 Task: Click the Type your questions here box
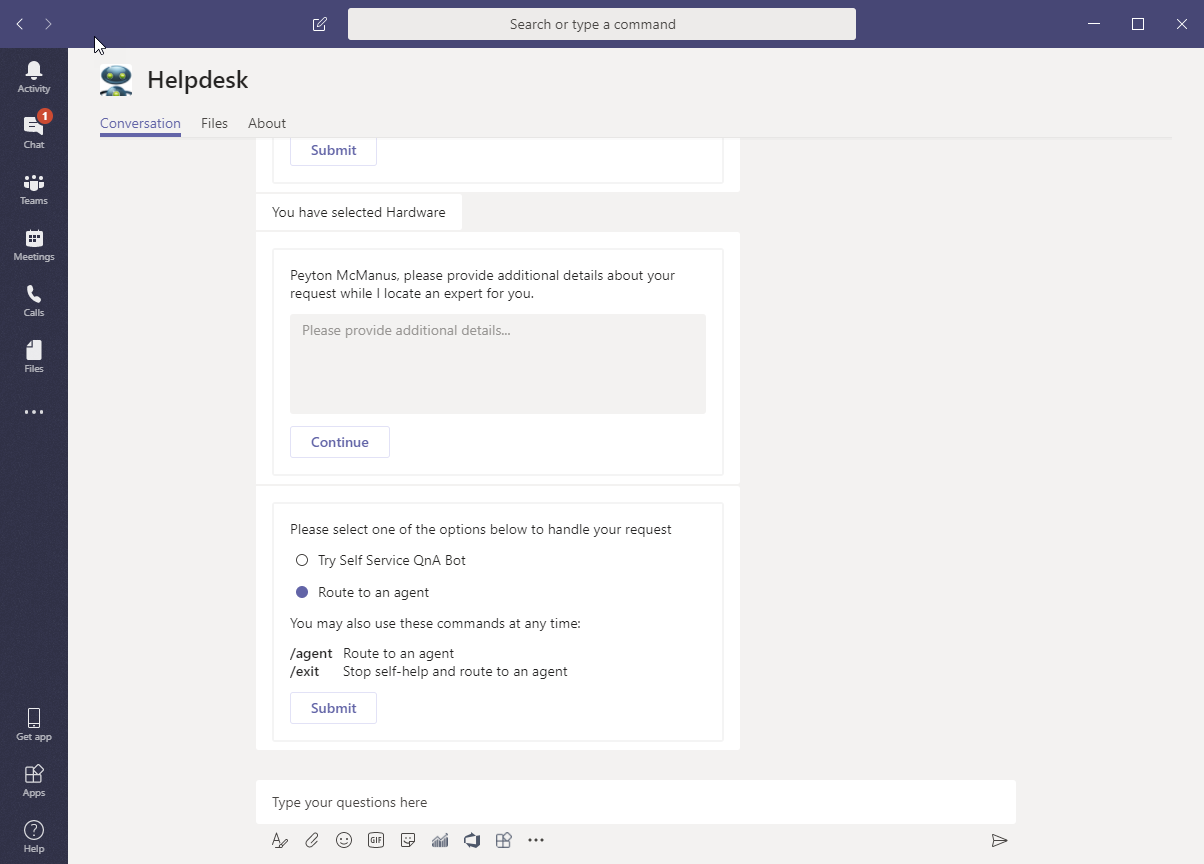coord(636,802)
